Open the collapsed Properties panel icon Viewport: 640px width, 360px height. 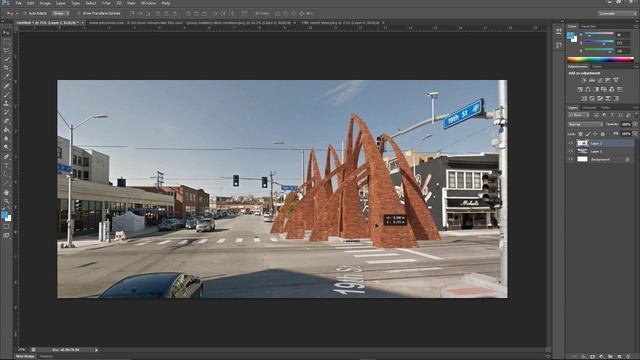click(x=559, y=45)
